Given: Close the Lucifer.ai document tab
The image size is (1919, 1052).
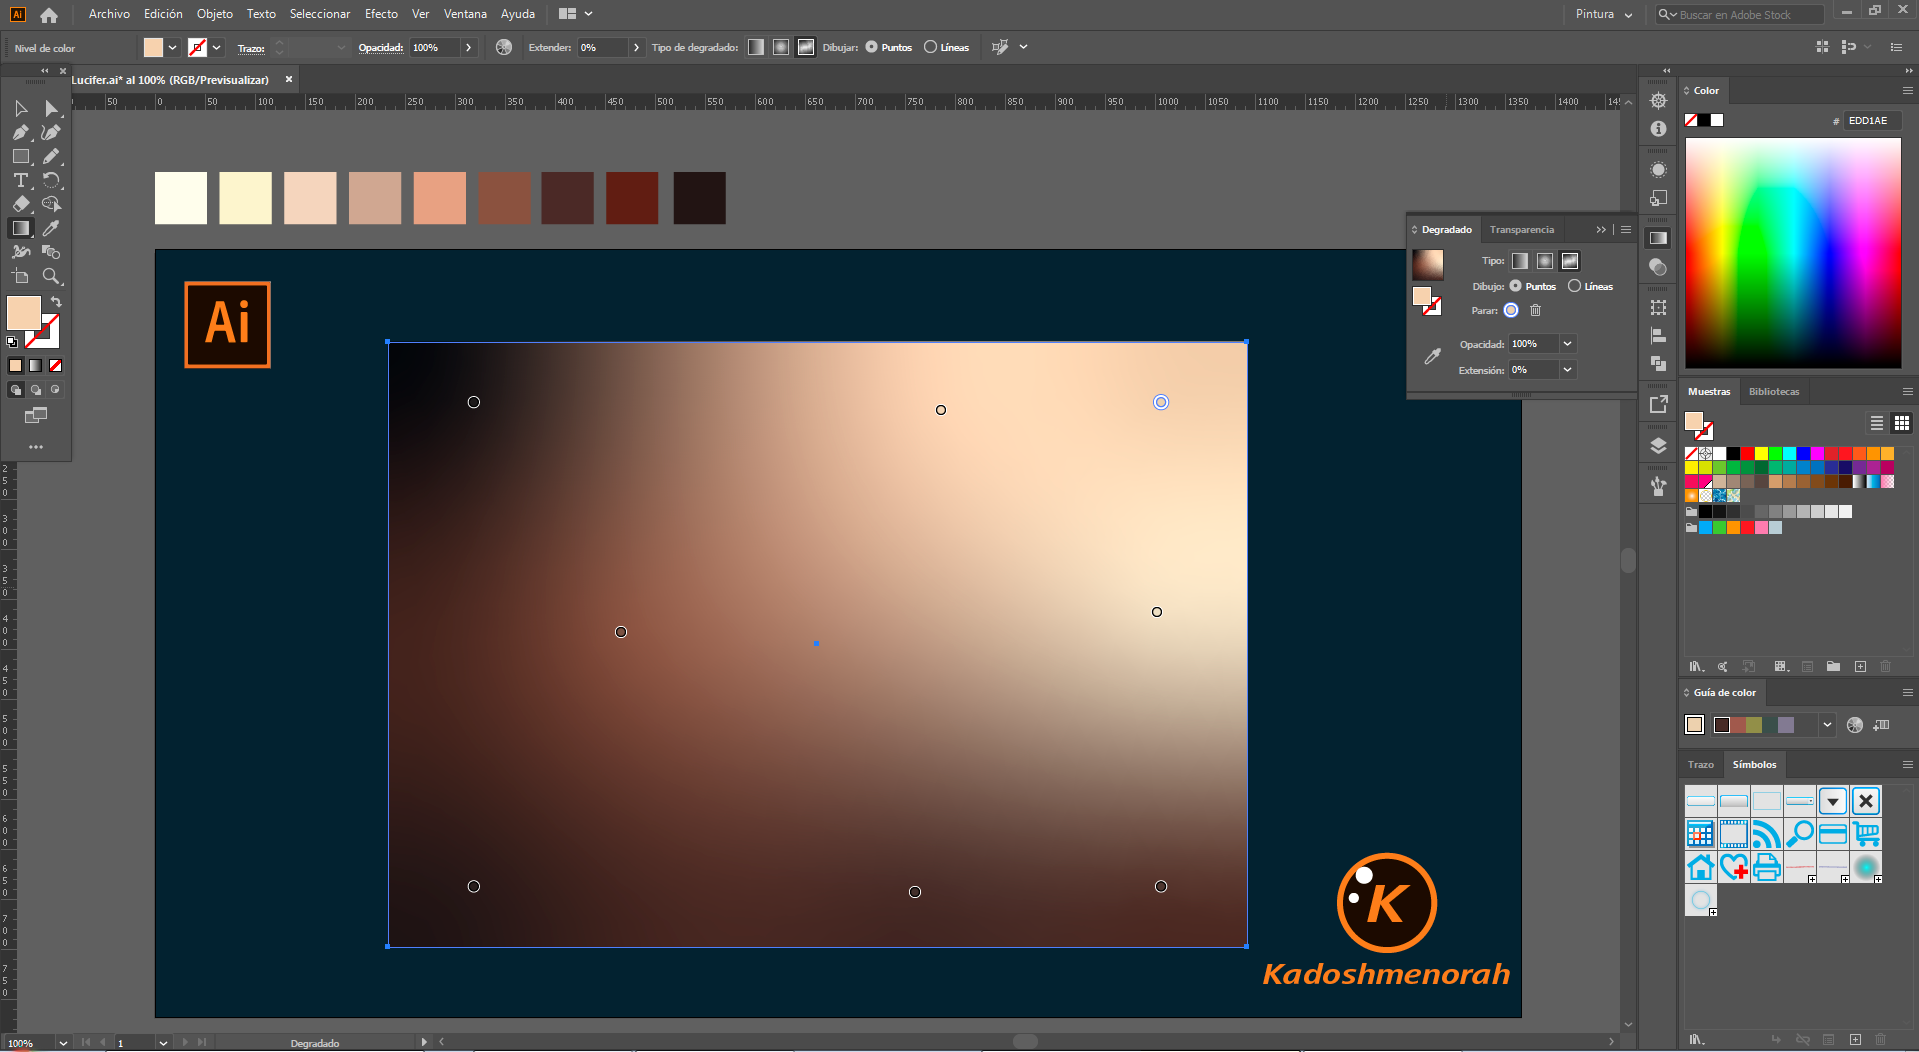Looking at the screenshot, I should click(x=289, y=79).
